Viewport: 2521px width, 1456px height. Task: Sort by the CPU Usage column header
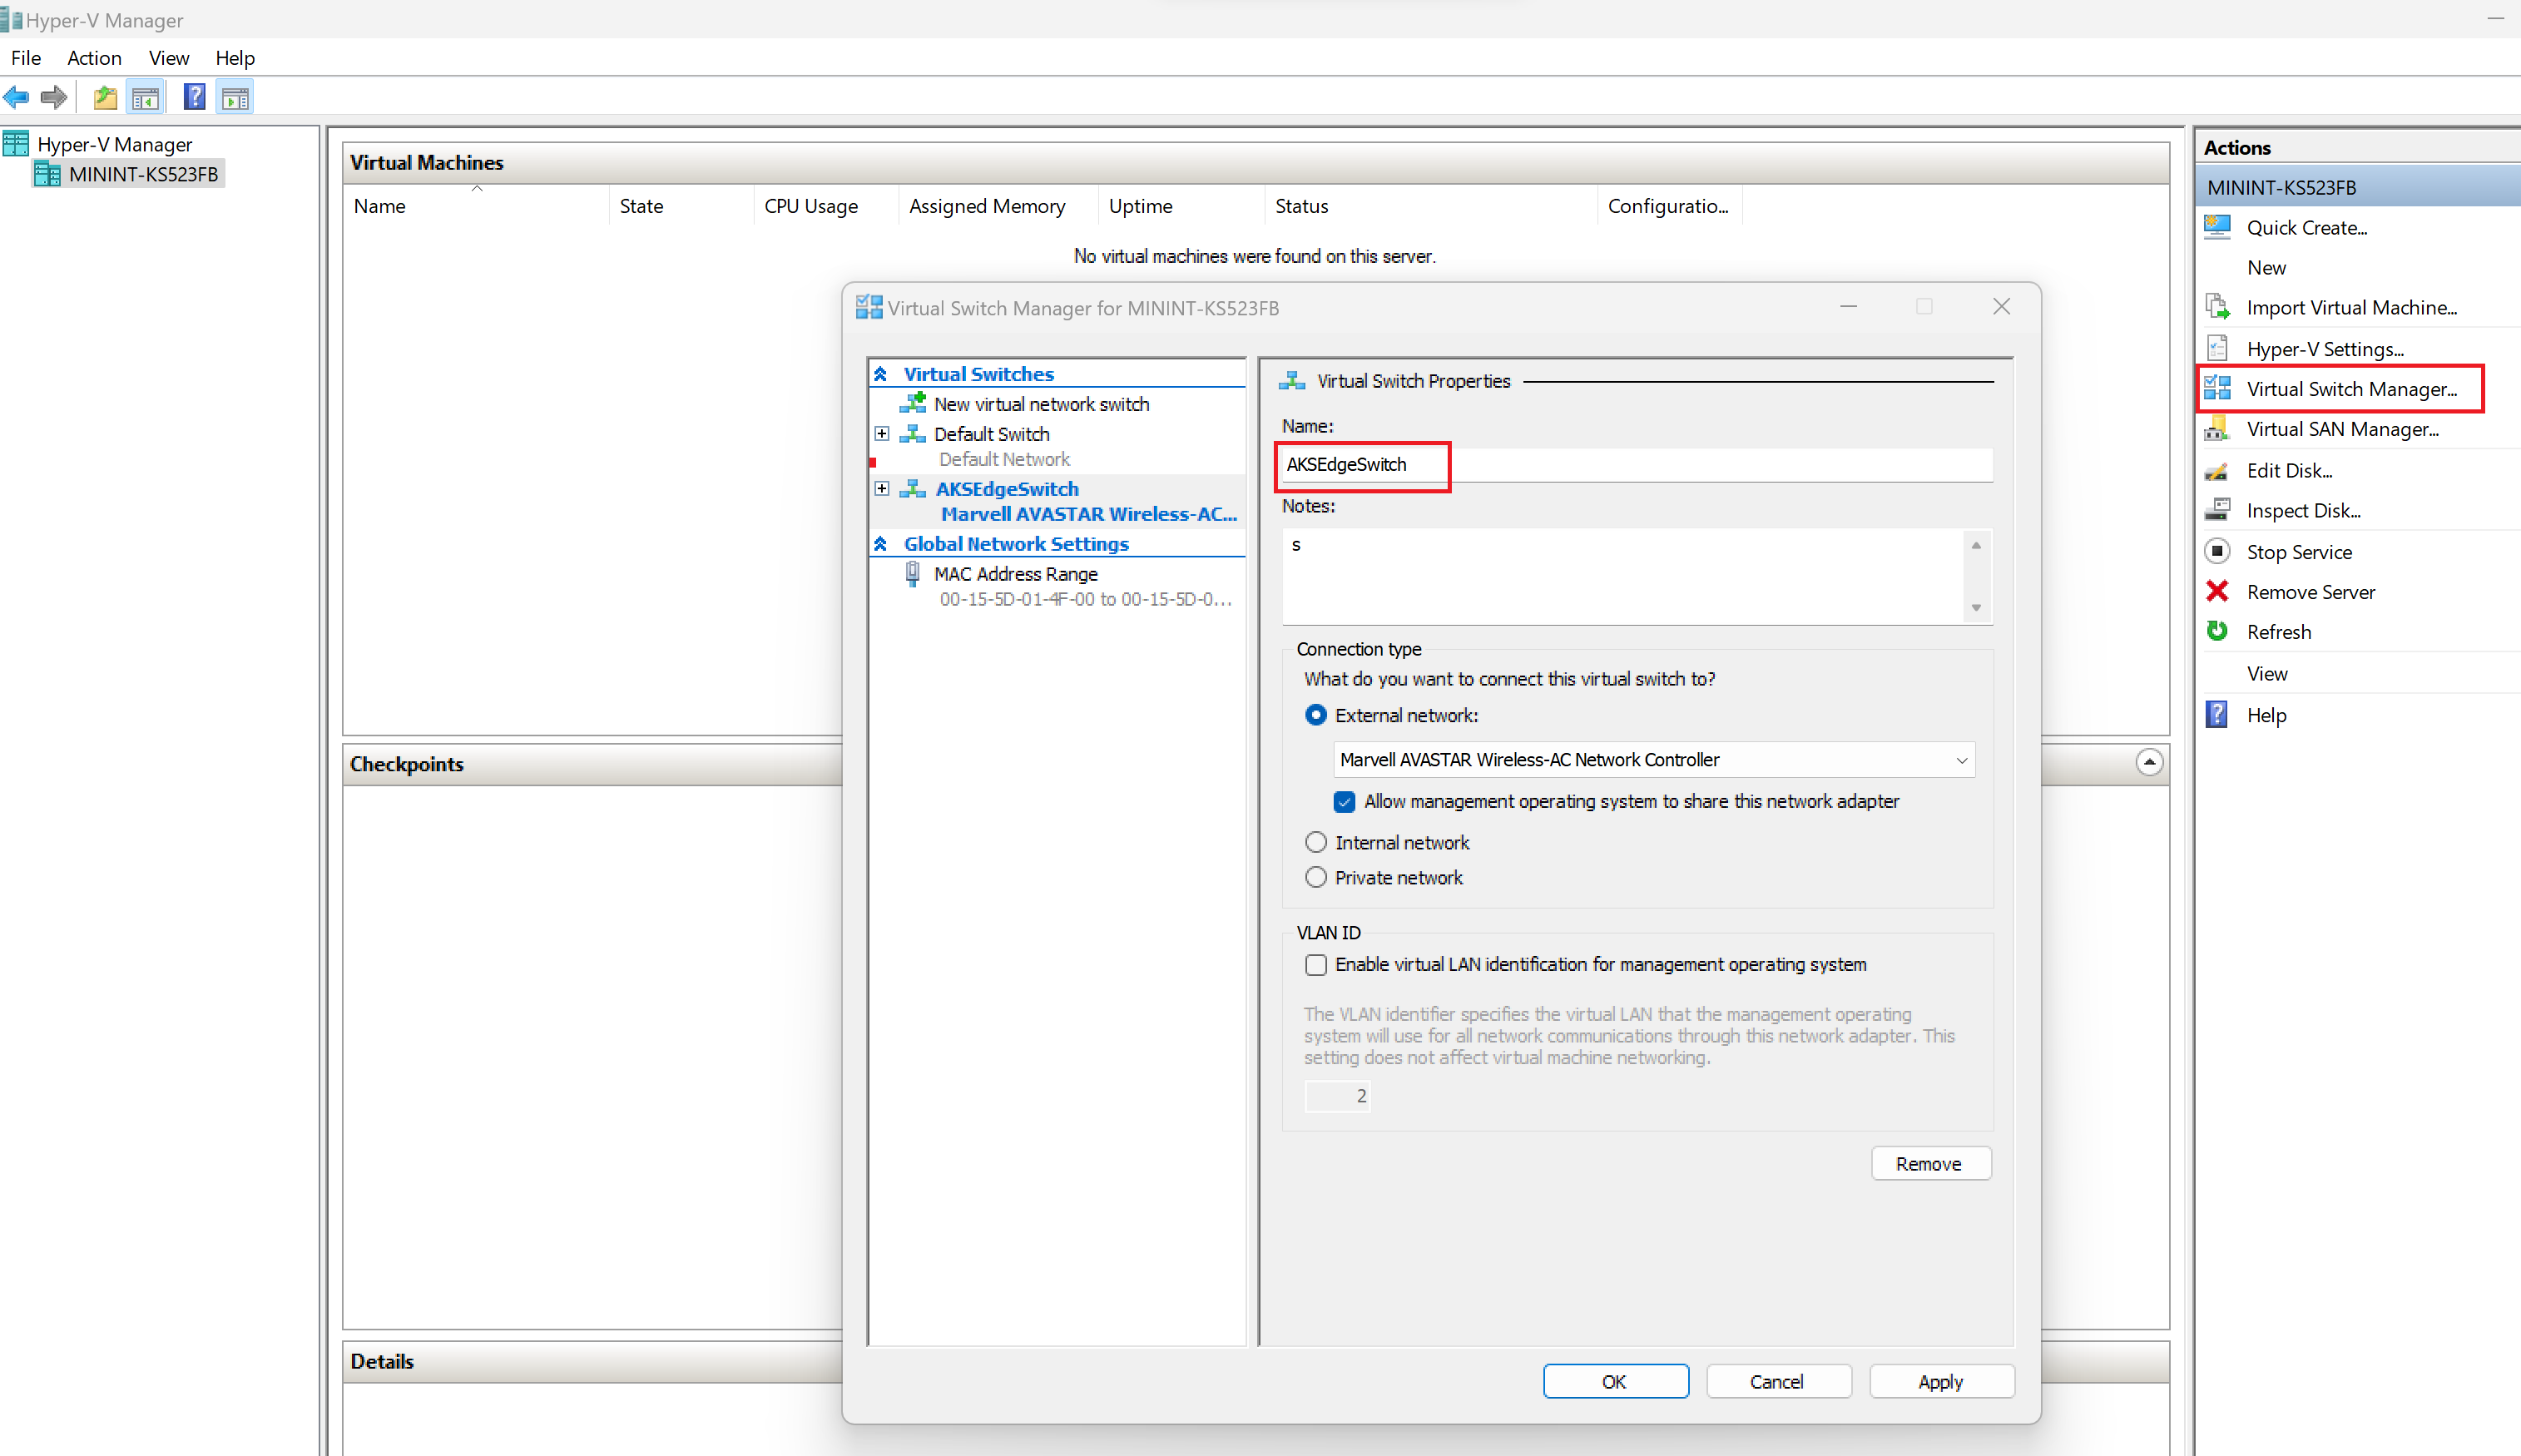[825, 206]
